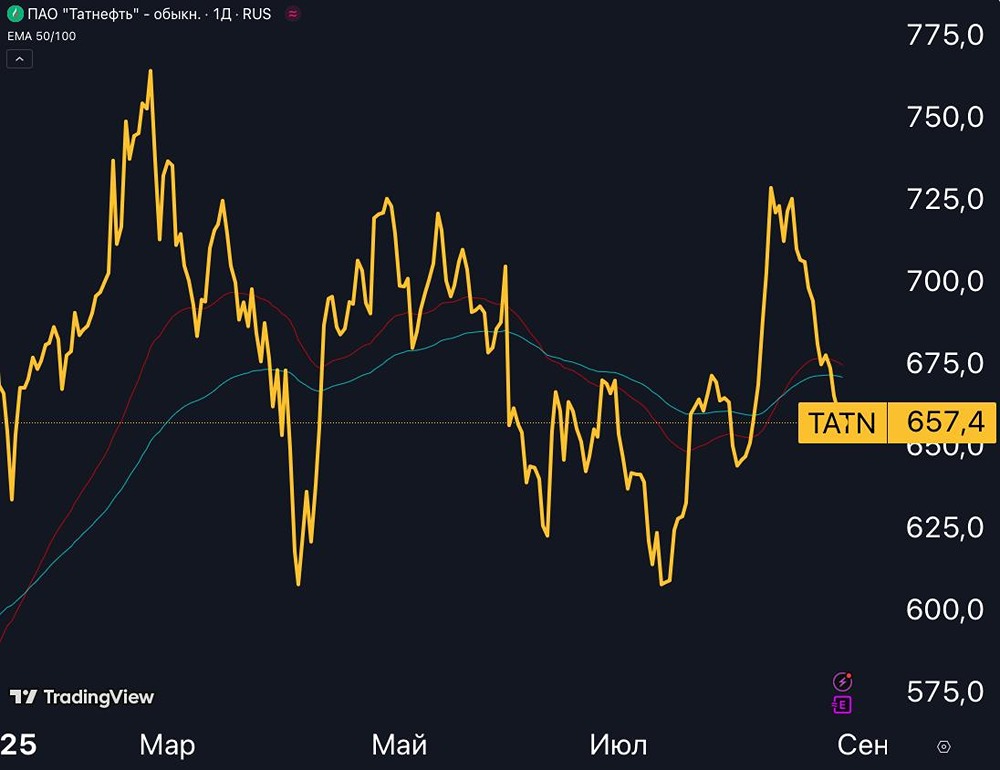Select the EMA 50/100 indicator label

41,36
